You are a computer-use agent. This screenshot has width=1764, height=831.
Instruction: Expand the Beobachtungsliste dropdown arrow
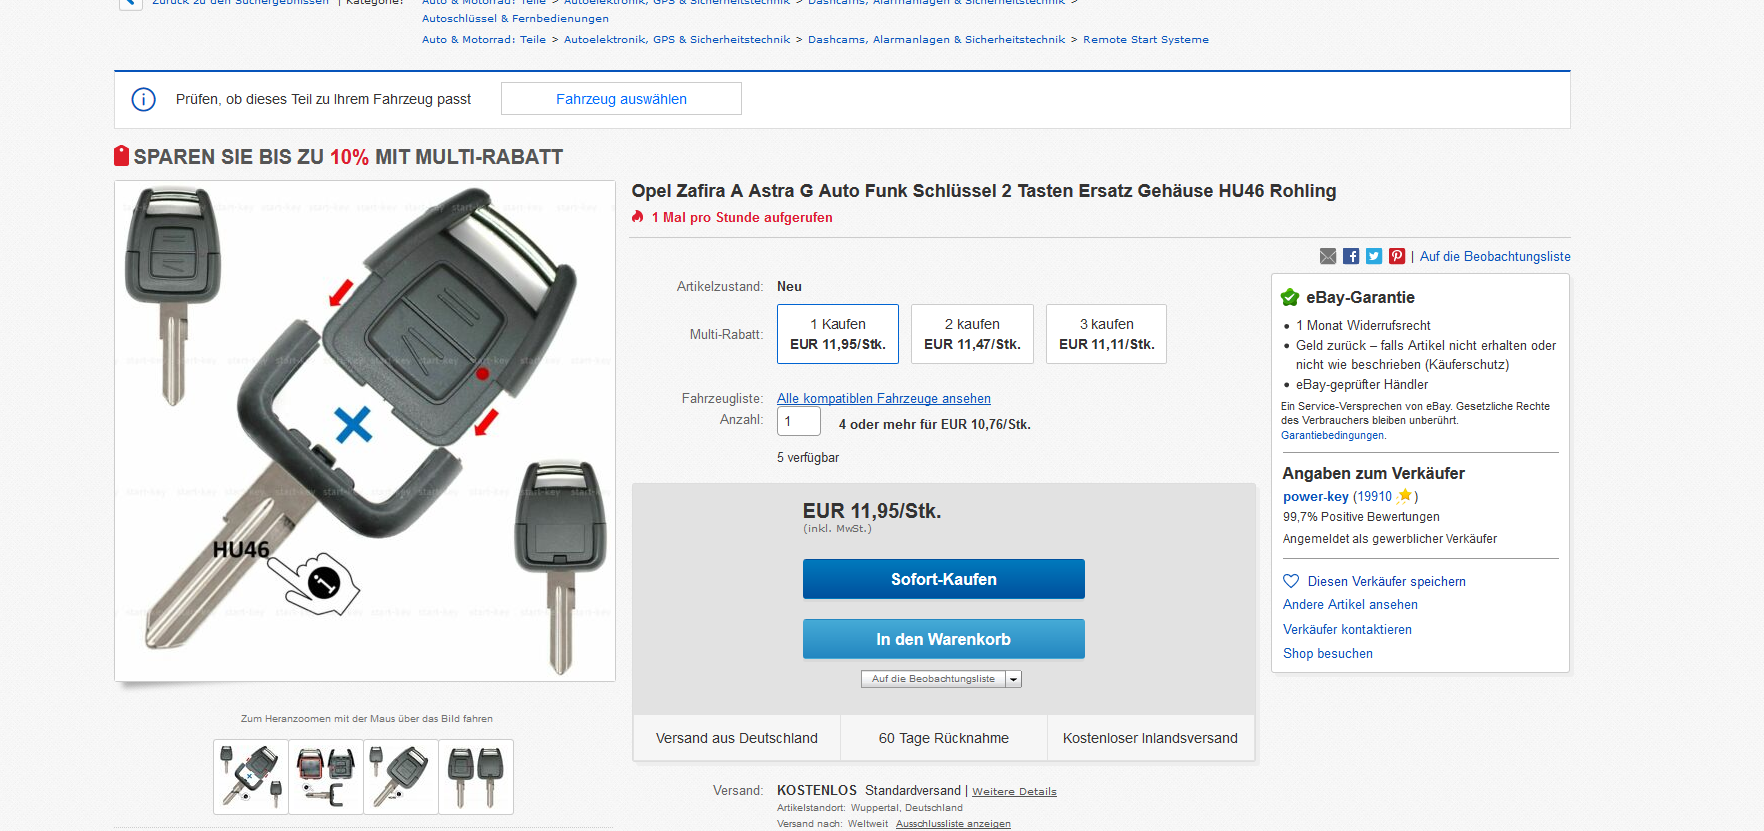coord(1014,679)
